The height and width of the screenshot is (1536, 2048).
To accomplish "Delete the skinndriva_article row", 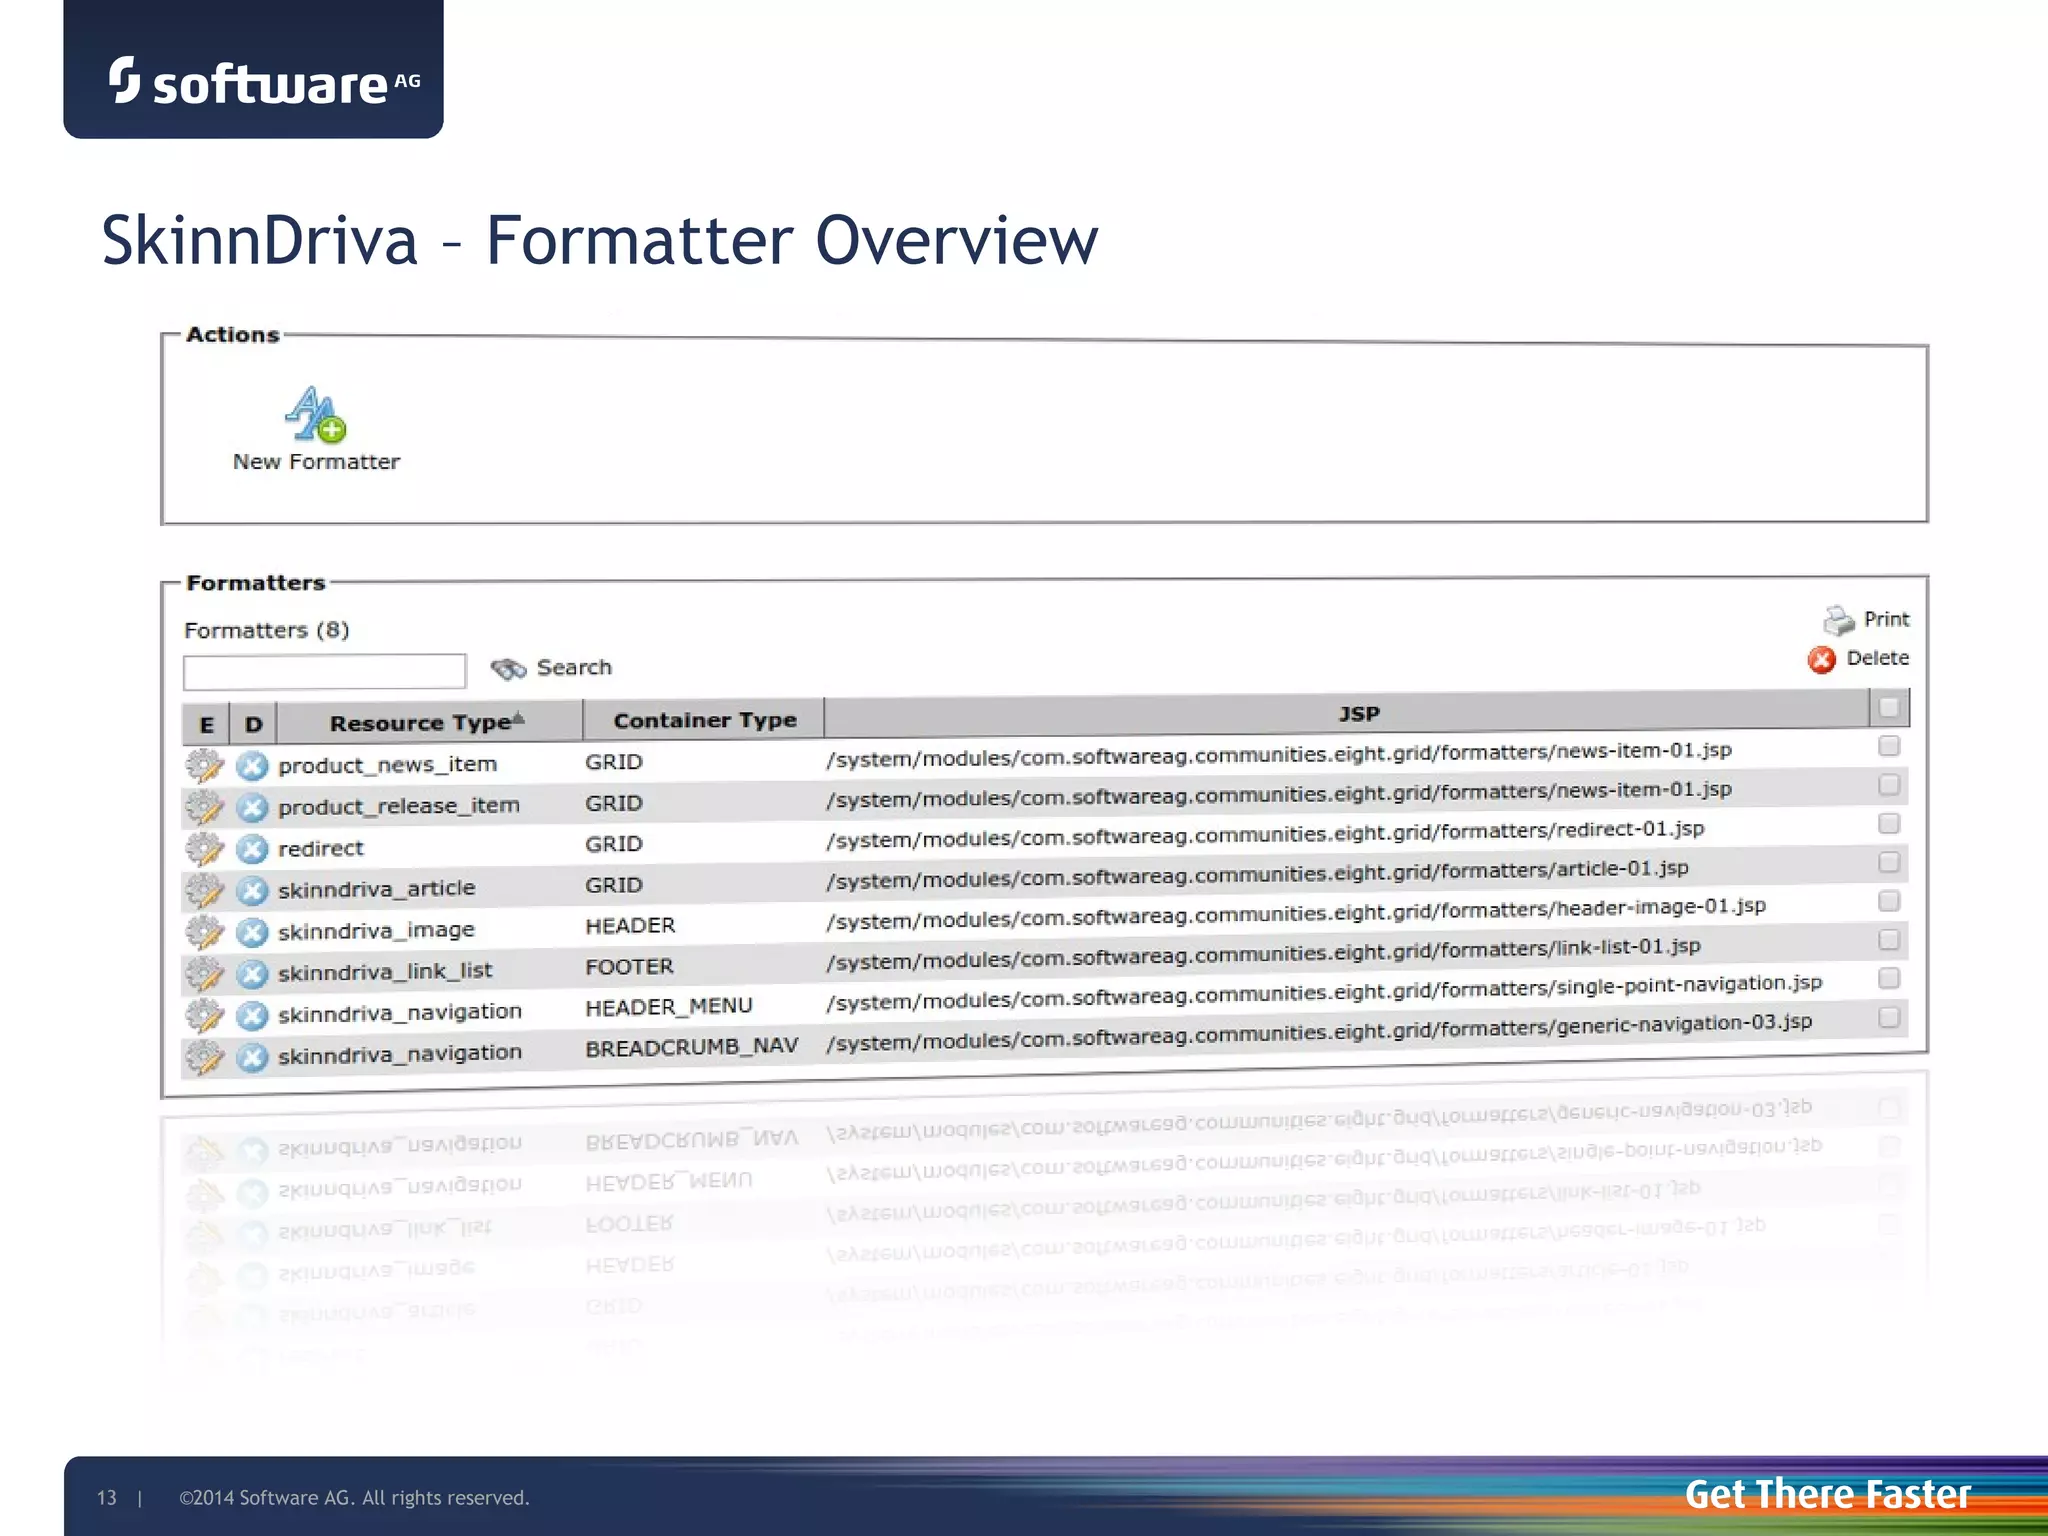I will pos(252,890).
